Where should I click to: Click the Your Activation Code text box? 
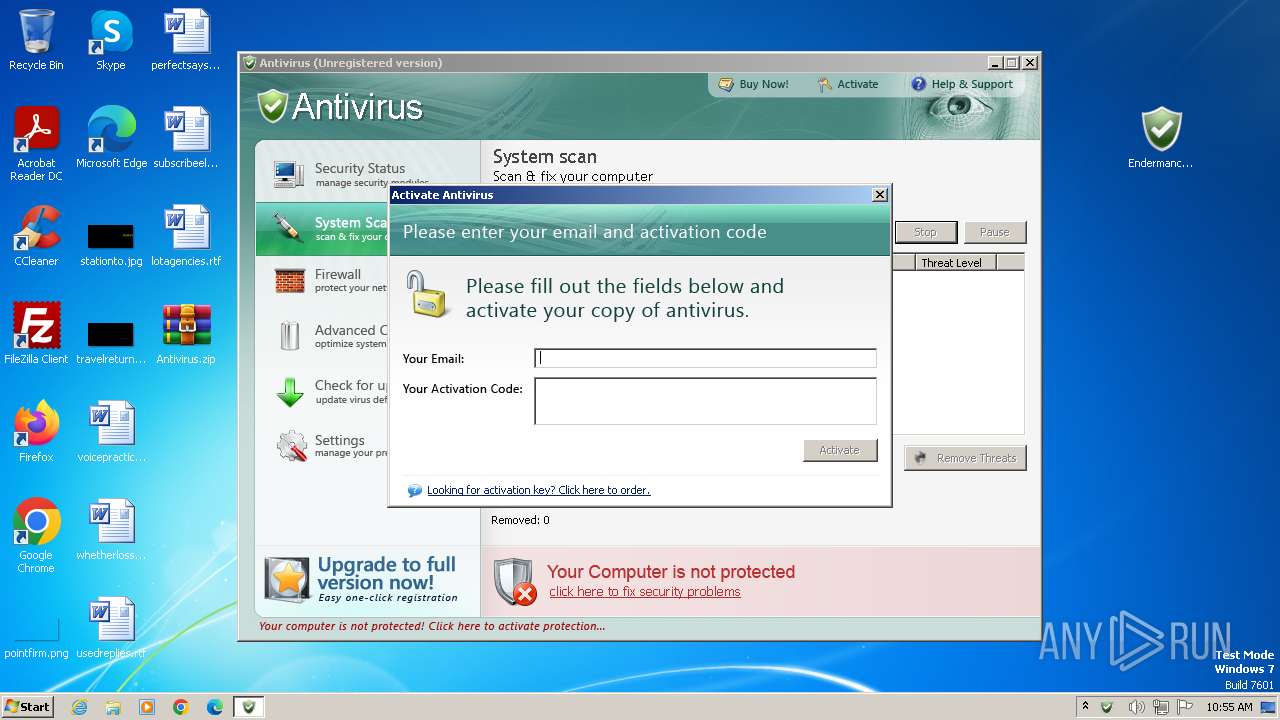pyautogui.click(x=705, y=401)
